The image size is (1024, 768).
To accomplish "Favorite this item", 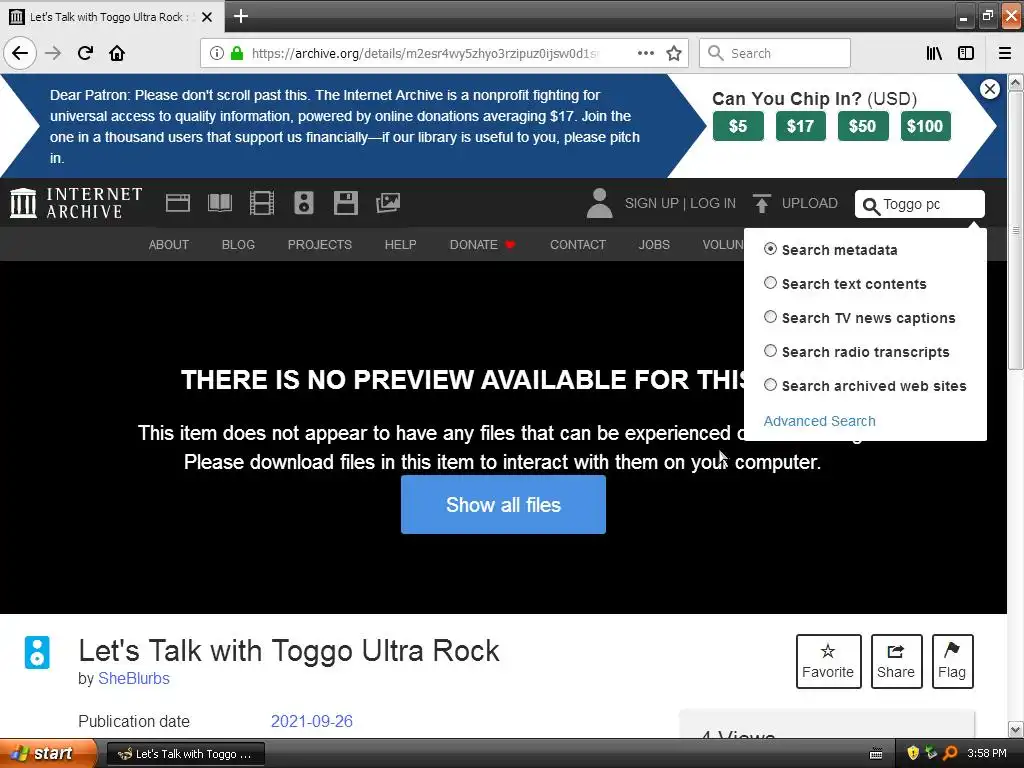I will (828, 661).
